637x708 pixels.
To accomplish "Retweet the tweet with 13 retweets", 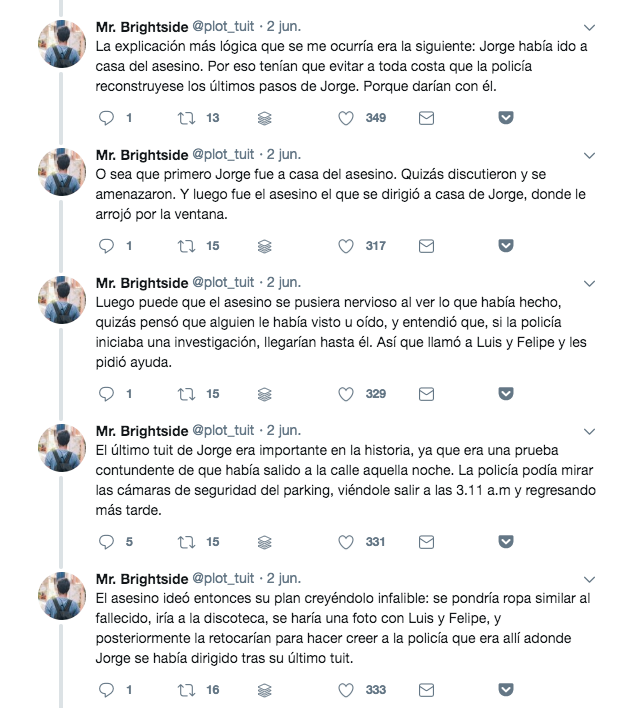I will [x=186, y=118].
